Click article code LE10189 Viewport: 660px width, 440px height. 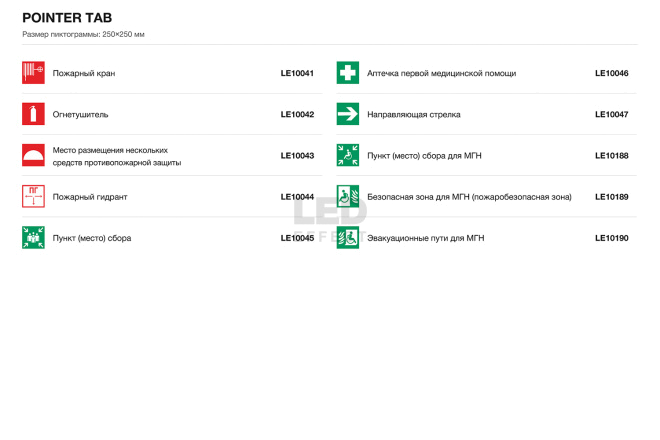612,197
